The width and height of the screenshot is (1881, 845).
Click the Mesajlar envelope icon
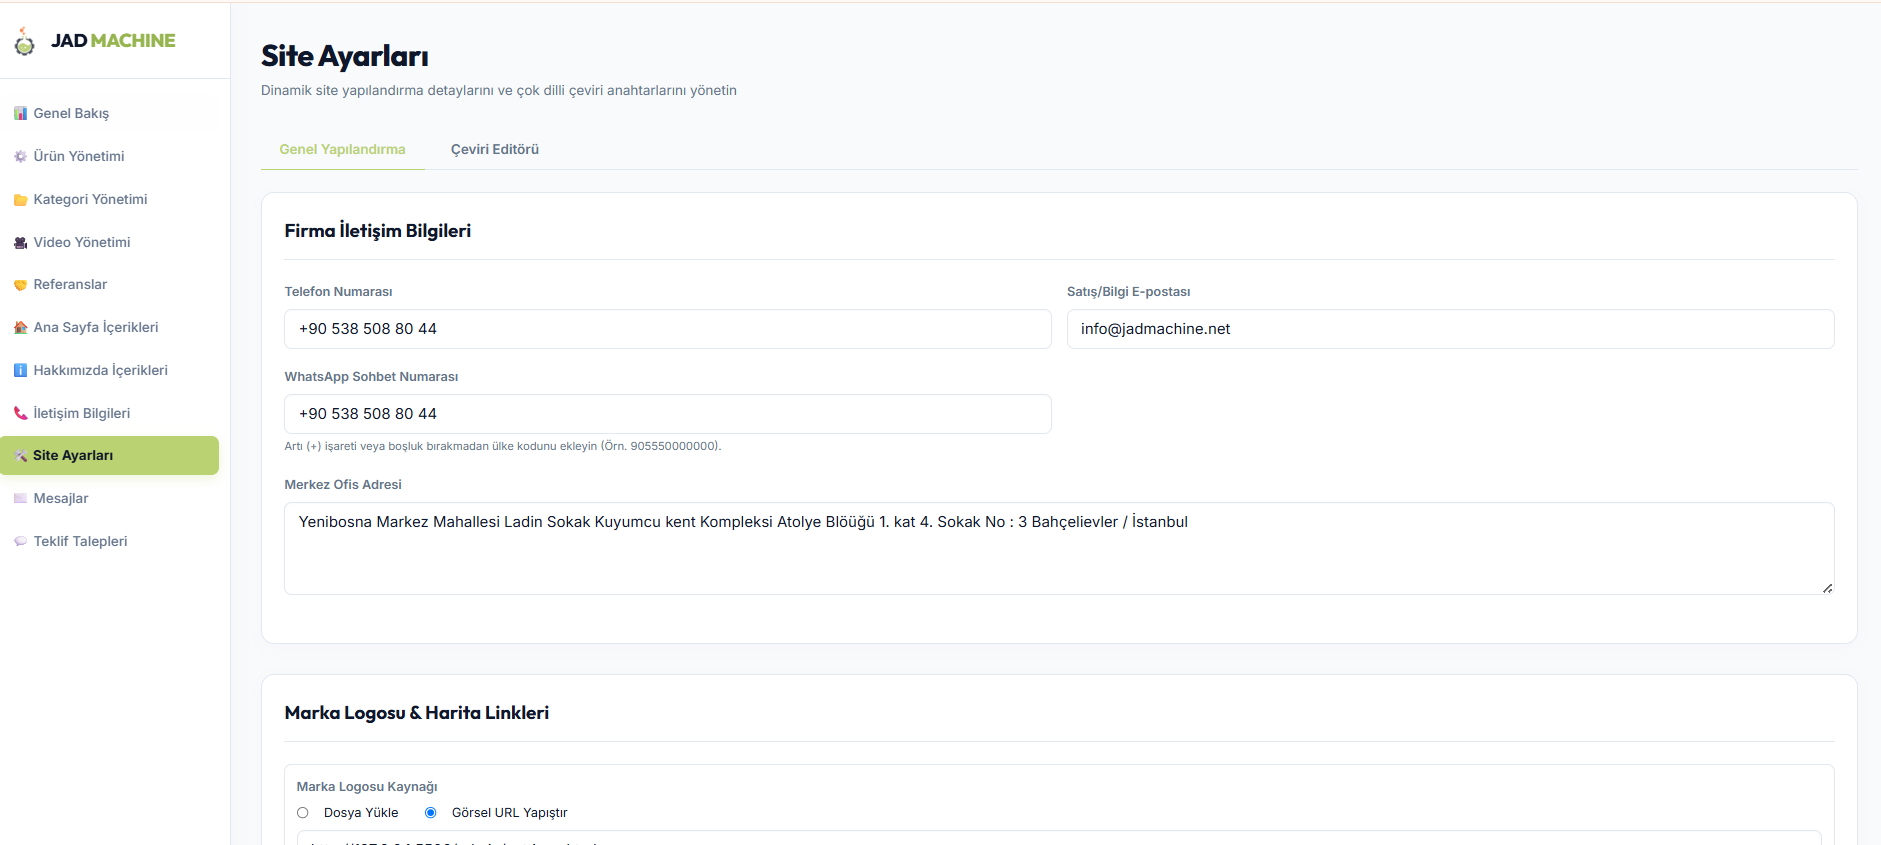(20, 499)
